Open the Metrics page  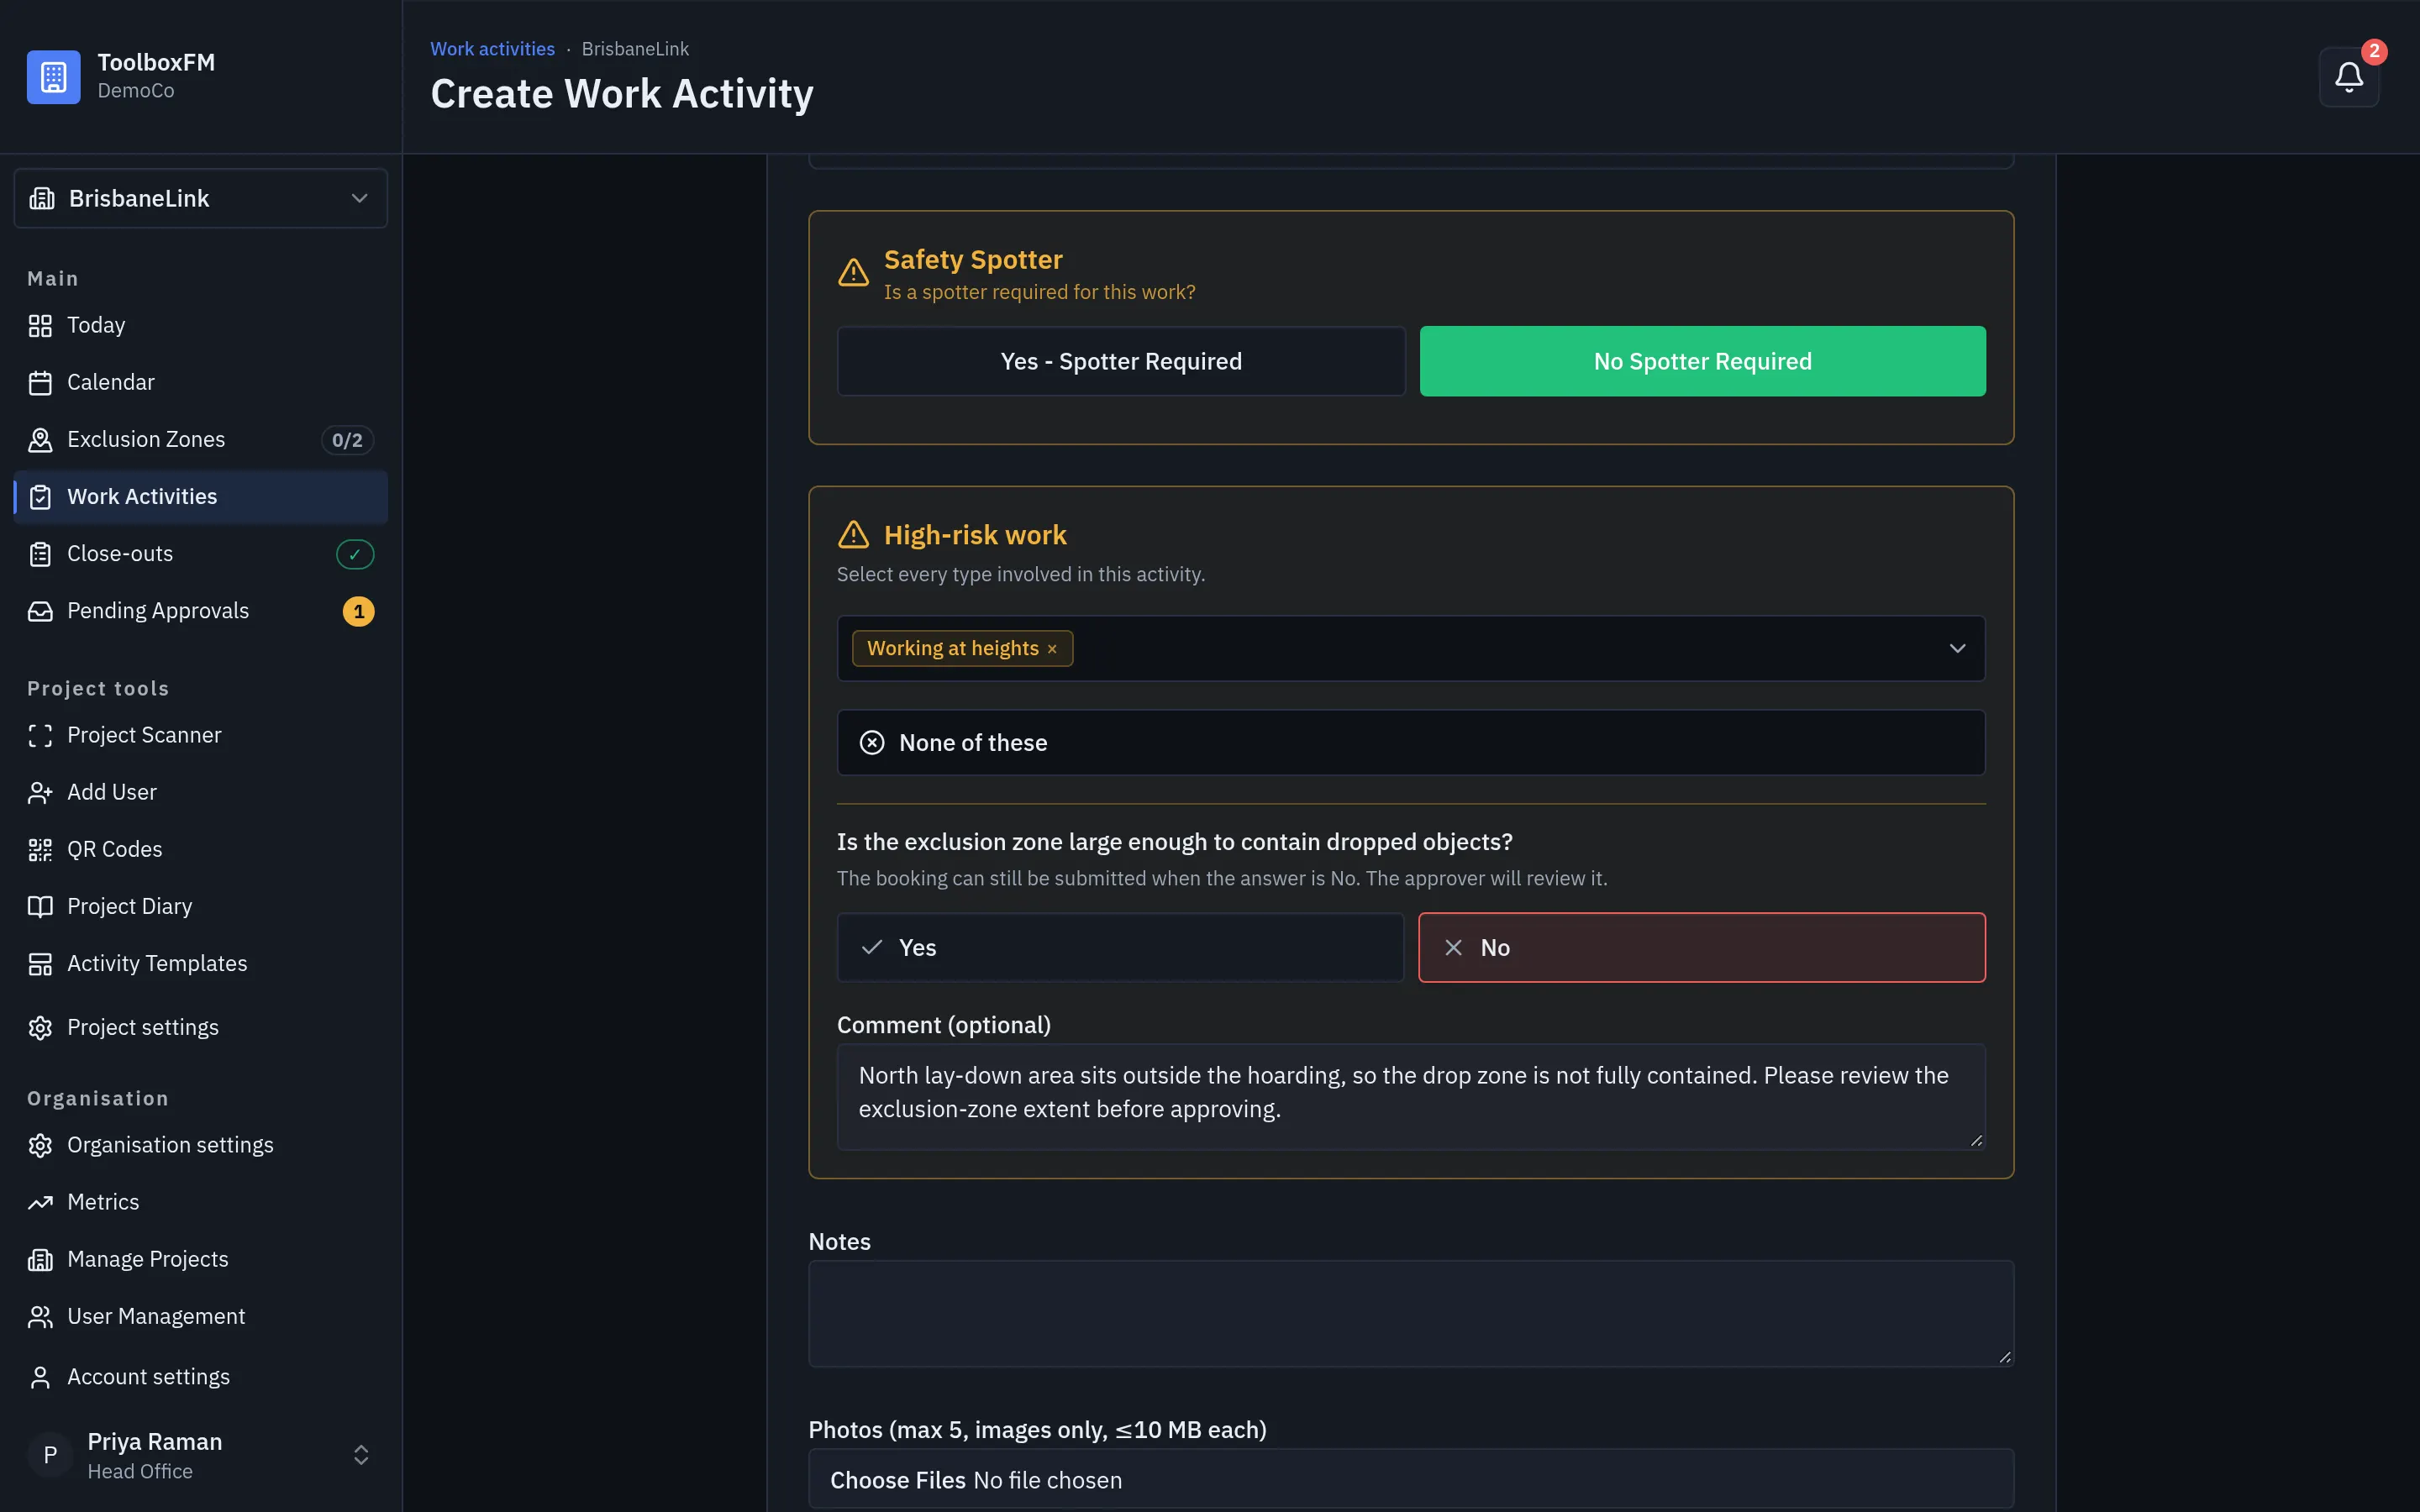click(200, 1203)
